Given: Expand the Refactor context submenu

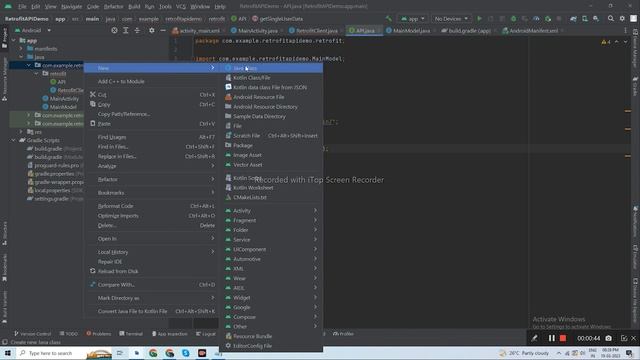Looking at the screenshot, I should [151, 180].
